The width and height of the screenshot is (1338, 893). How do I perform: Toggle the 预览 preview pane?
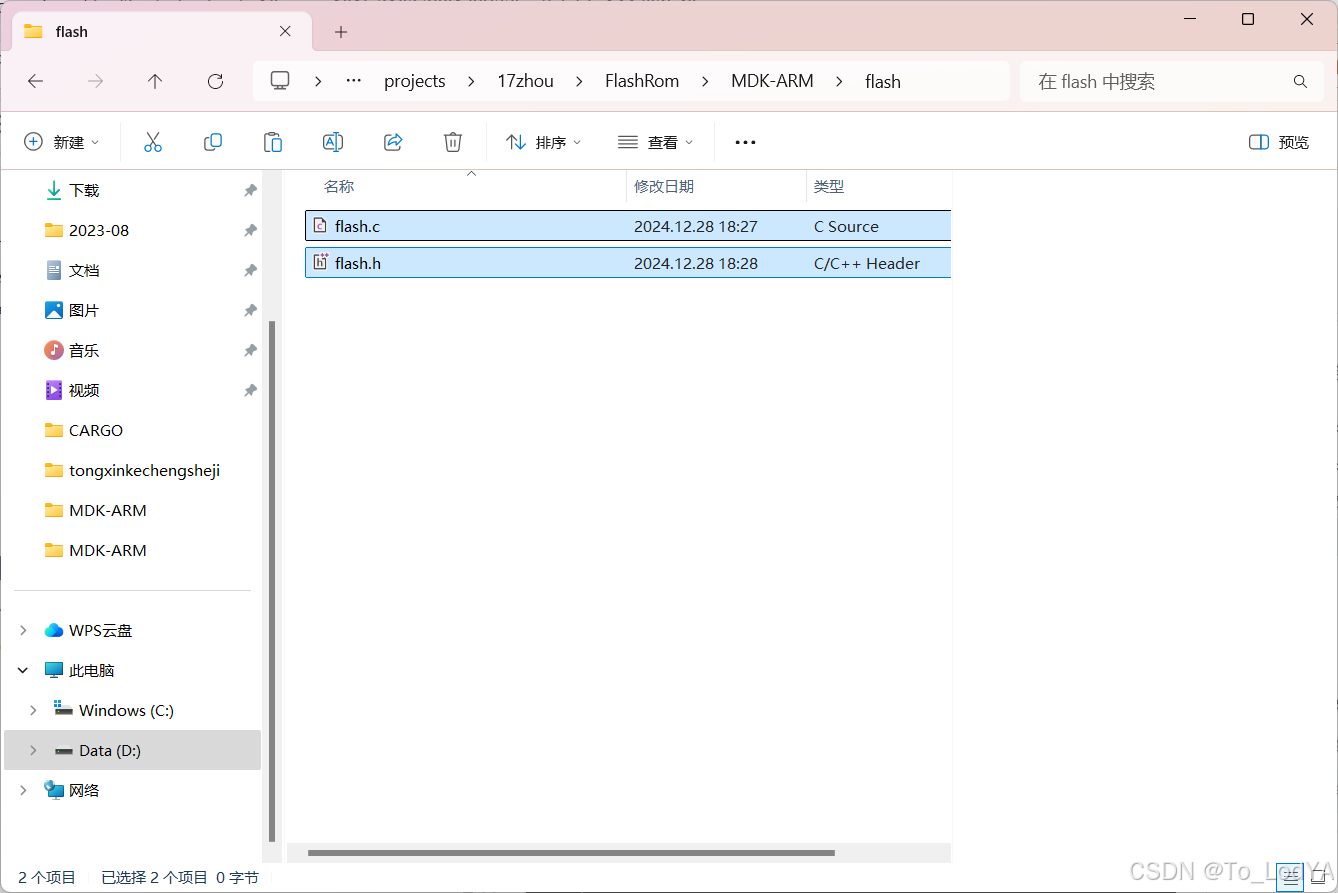point(1279,142)
